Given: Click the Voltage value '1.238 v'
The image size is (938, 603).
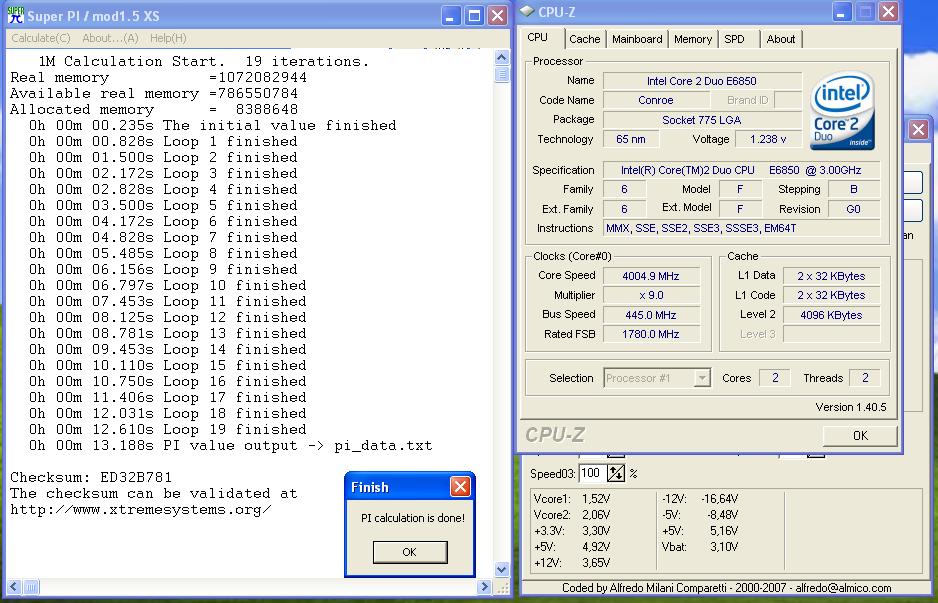Looking at the screenshot, I should [x=768, y=139].
